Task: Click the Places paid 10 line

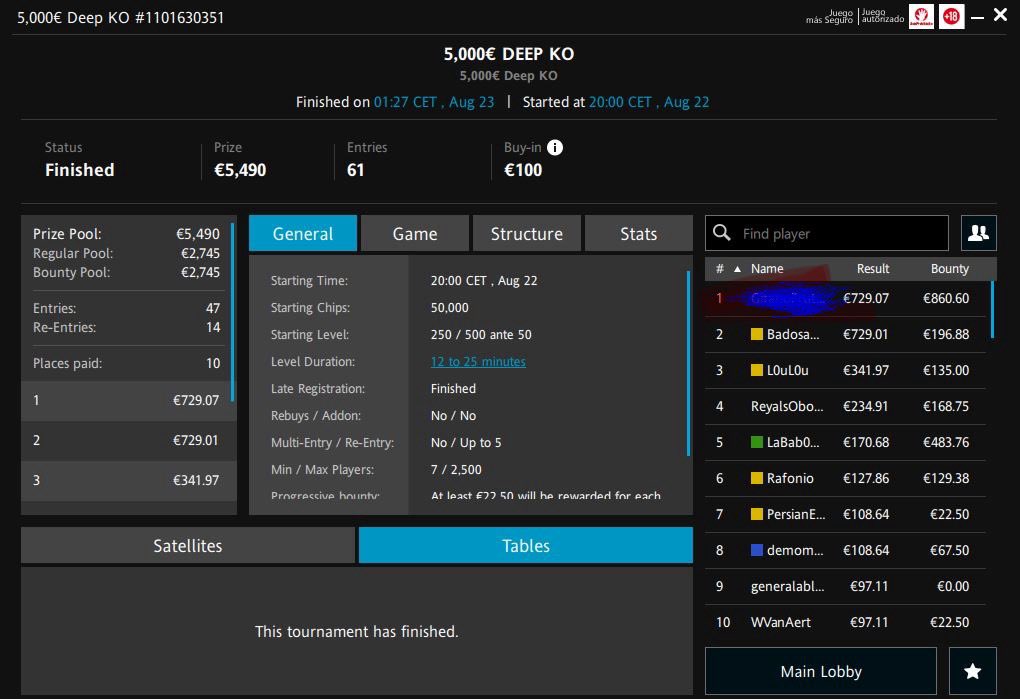Action: [x=126, y=363]
